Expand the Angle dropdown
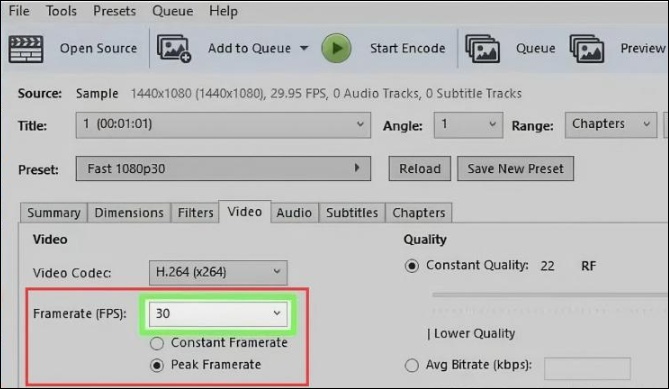Screen dimensions: 669x389 [468, 125]
